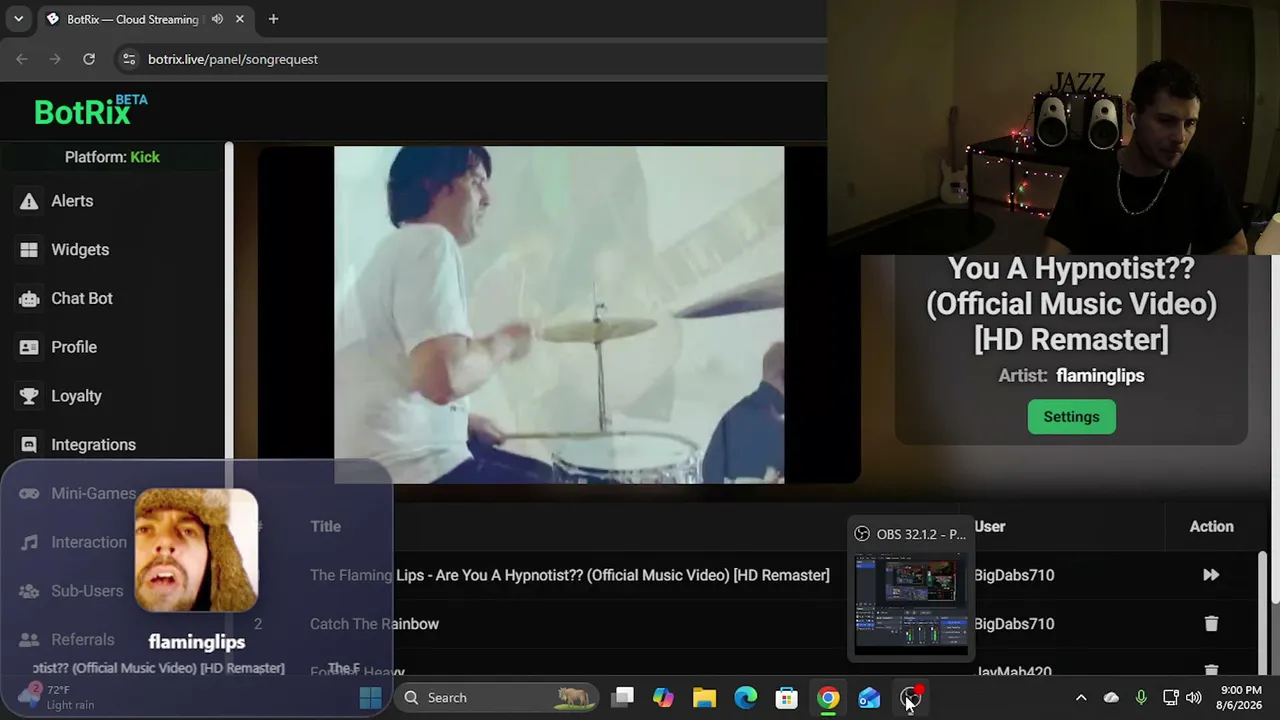Open Microsoft Store from the taskbar
Screen dimensions: 1280x720
point(787,698)
